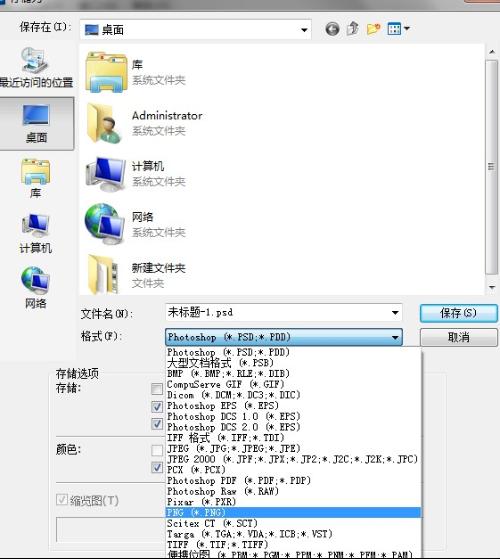Toggle the unchecked 颜色 checkbox

[x=157, y=450]
